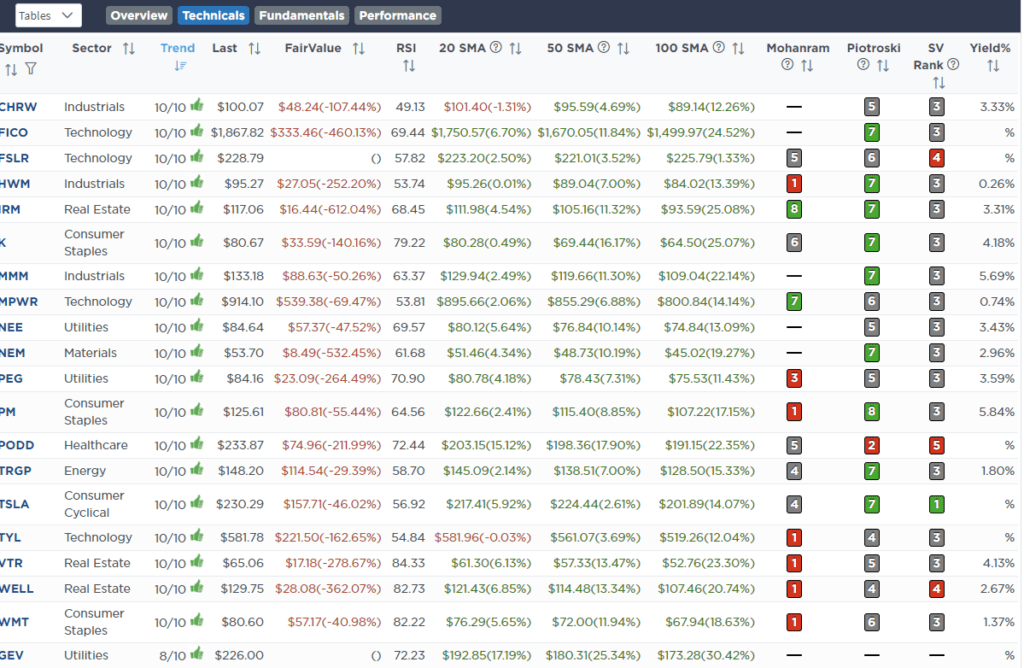
Task: Select GEV 50 SMA $180.31(25.34%)
Action: point(593,656)
